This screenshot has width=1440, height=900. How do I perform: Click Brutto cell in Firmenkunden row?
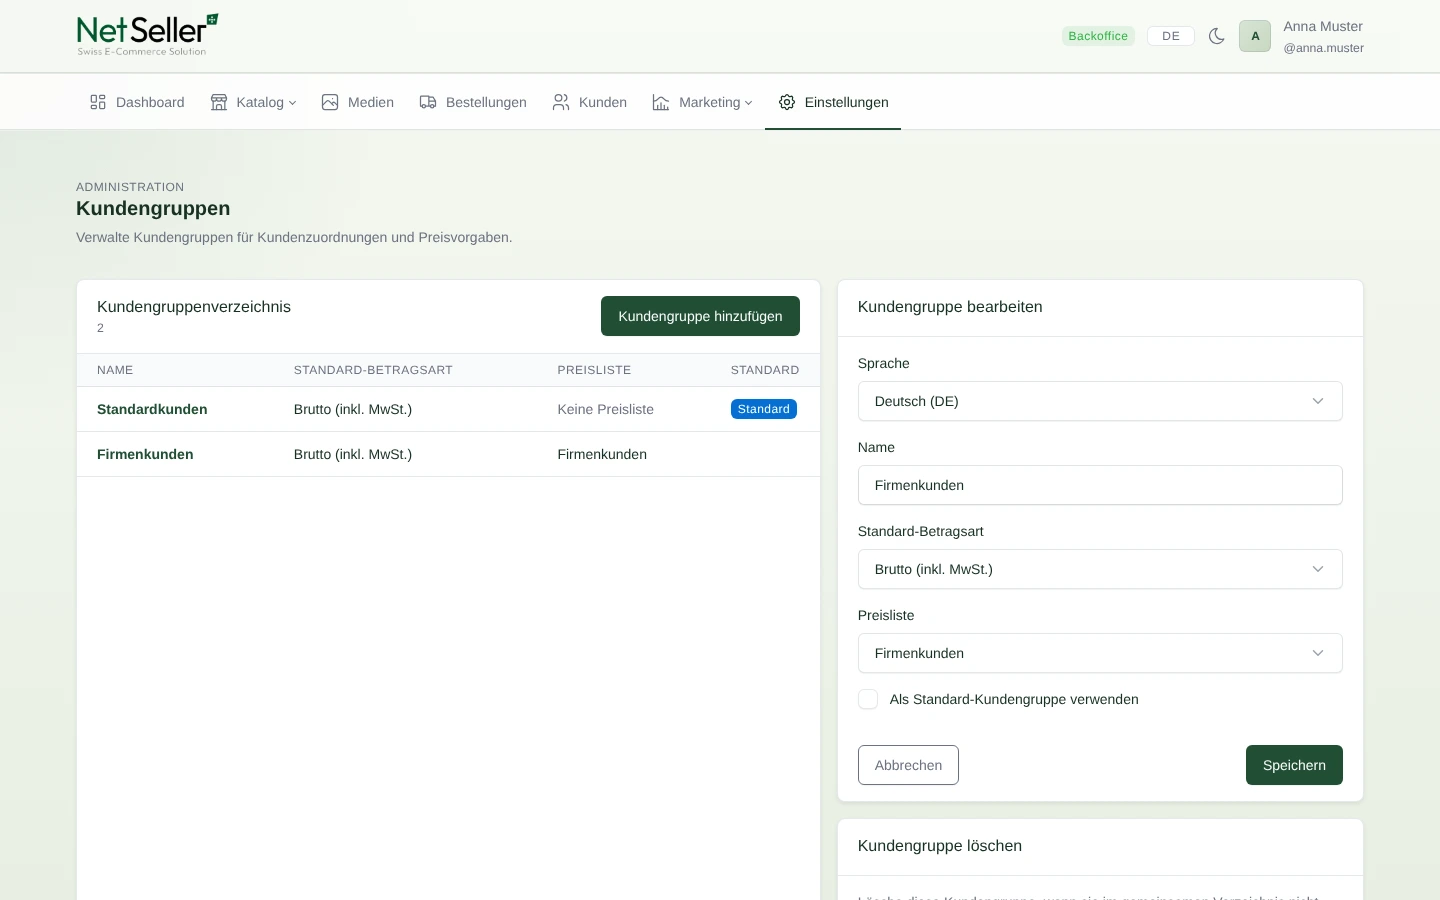click(x=353, y=454)
